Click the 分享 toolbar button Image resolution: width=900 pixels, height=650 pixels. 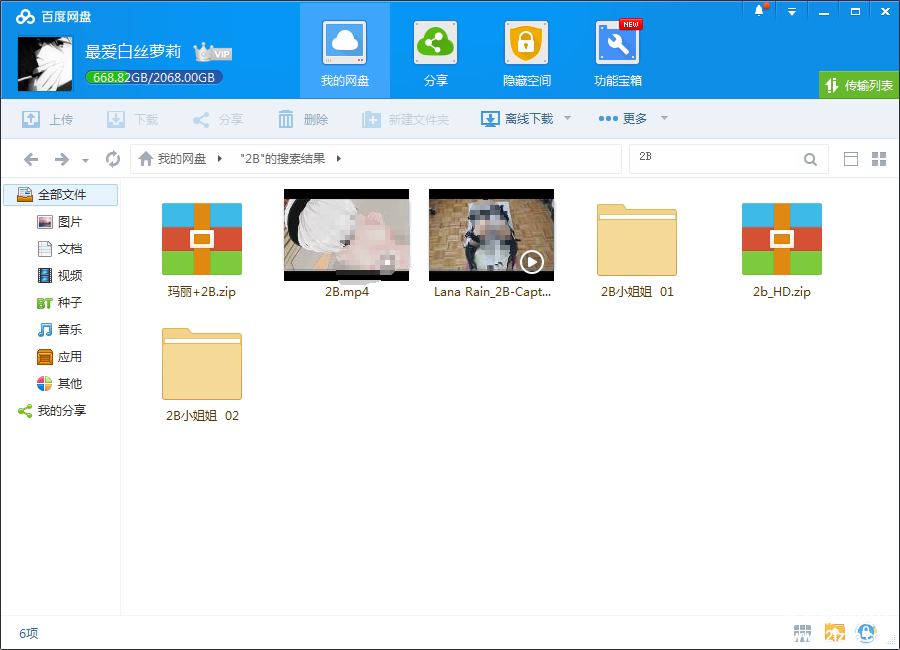click(218, 119)
